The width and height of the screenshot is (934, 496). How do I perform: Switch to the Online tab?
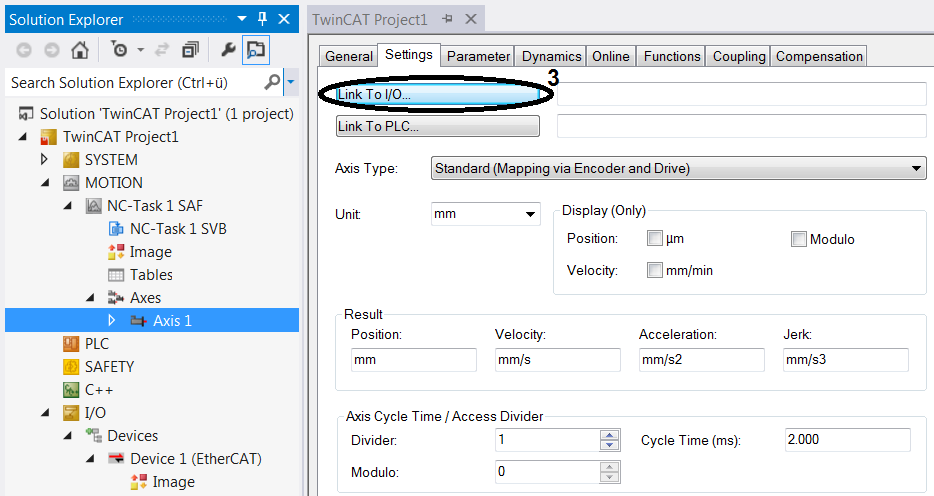point(611,56)
